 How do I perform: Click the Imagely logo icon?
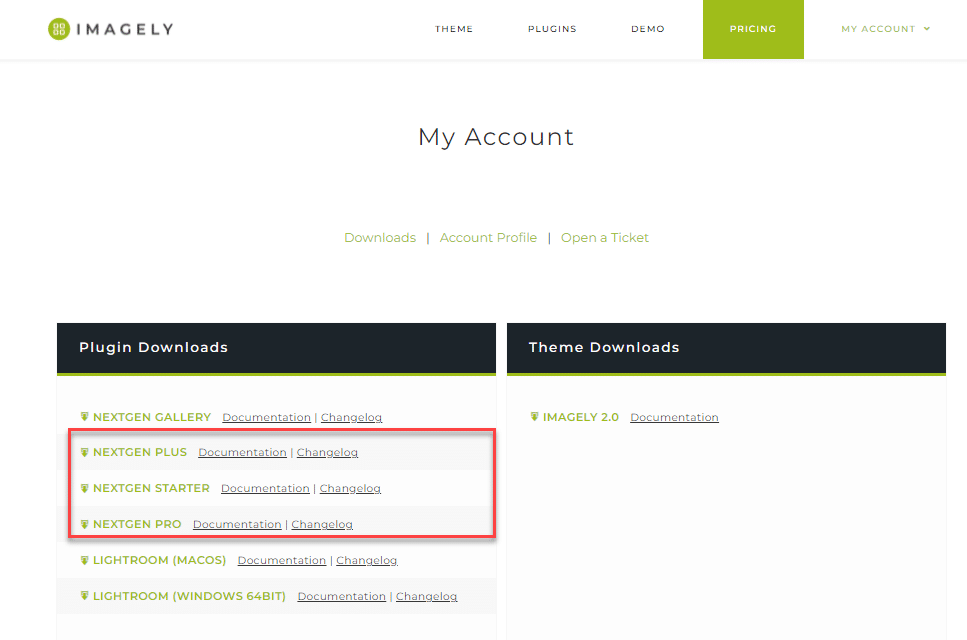pyautogui.click(x=59, y=29)
